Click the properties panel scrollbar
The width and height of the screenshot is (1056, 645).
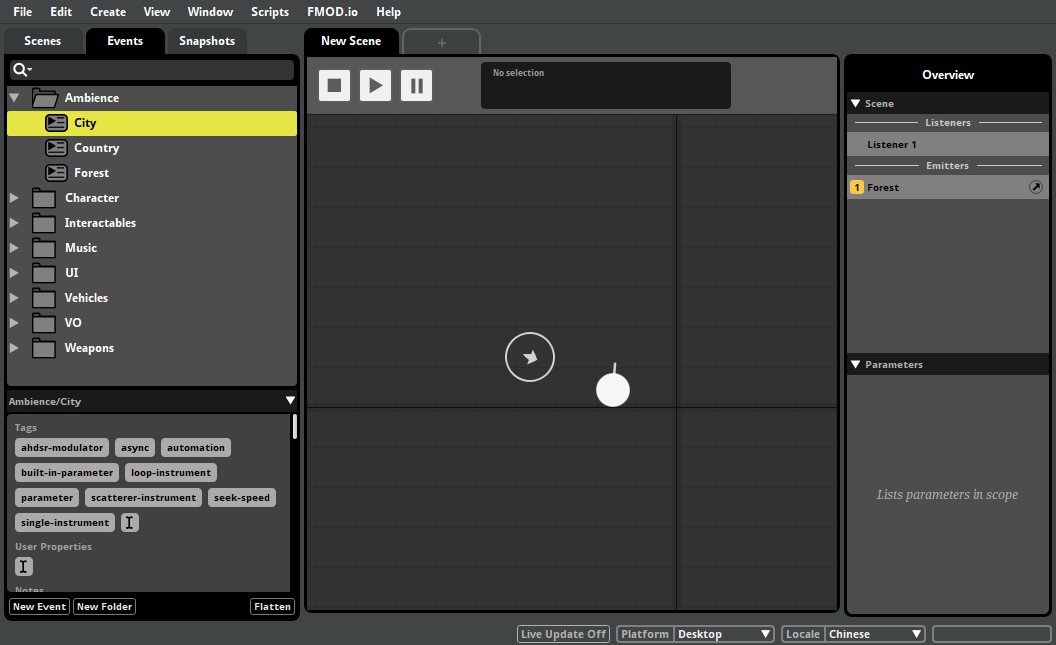tap(294, 428)
